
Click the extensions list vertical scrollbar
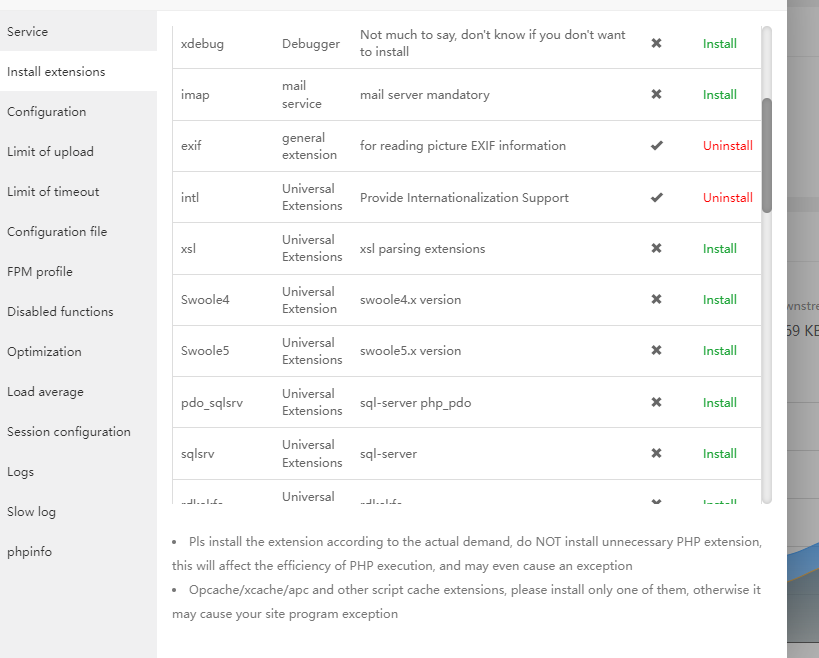pos(767,155)
